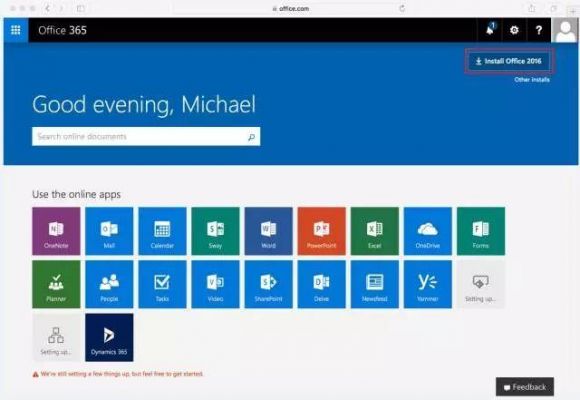580x400 pixels.
Task: Open the notifications bell
Action: pyautogui.click(x=490, y=30)
